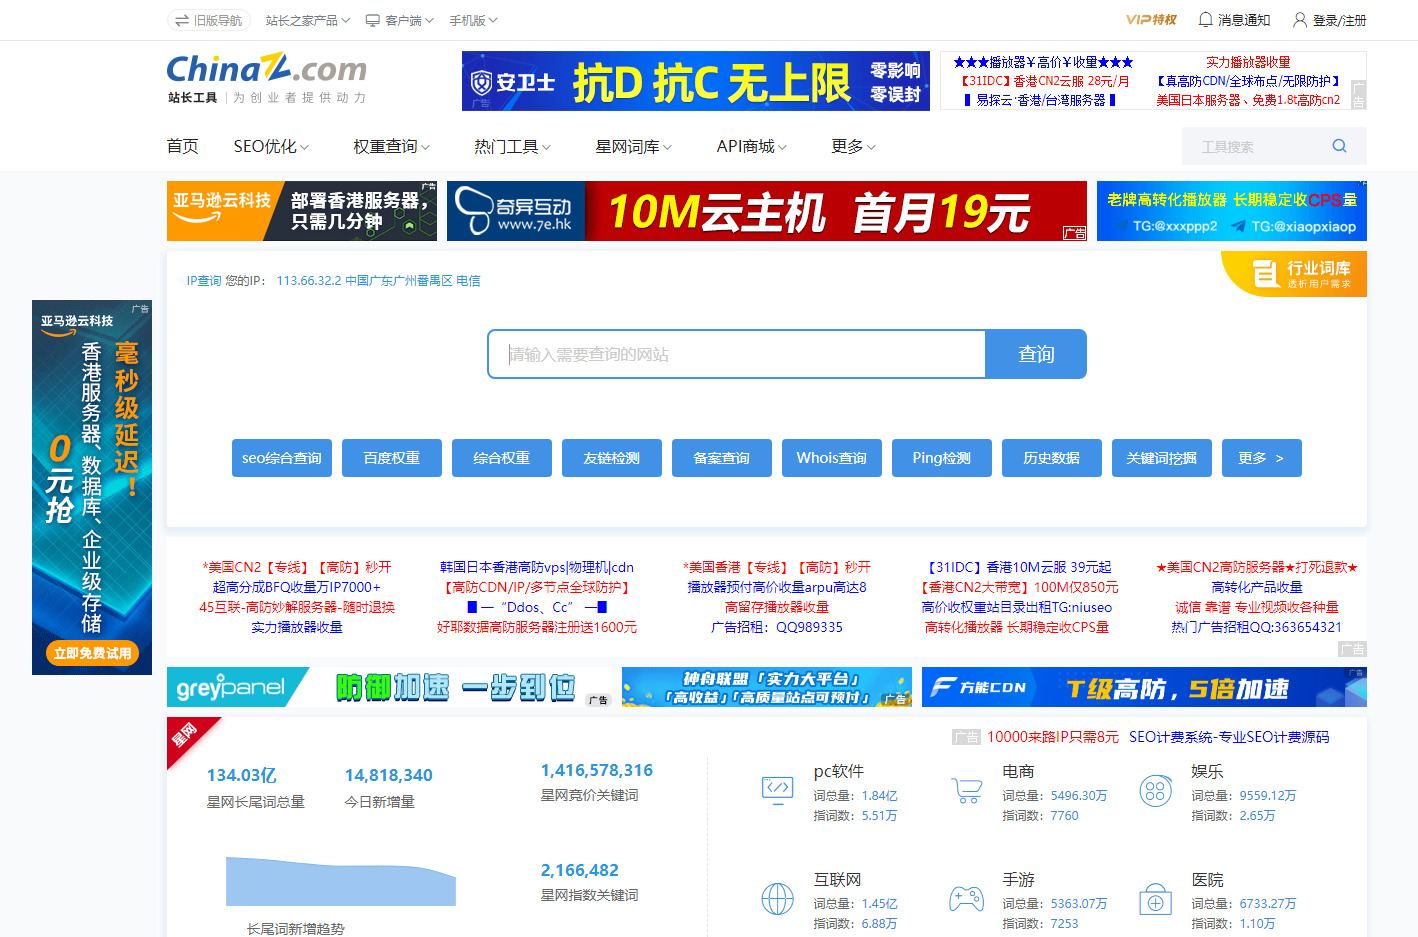Click the blue 查询 button
The width and height of the screenshot is (1418, 937).
point(1036,354)
